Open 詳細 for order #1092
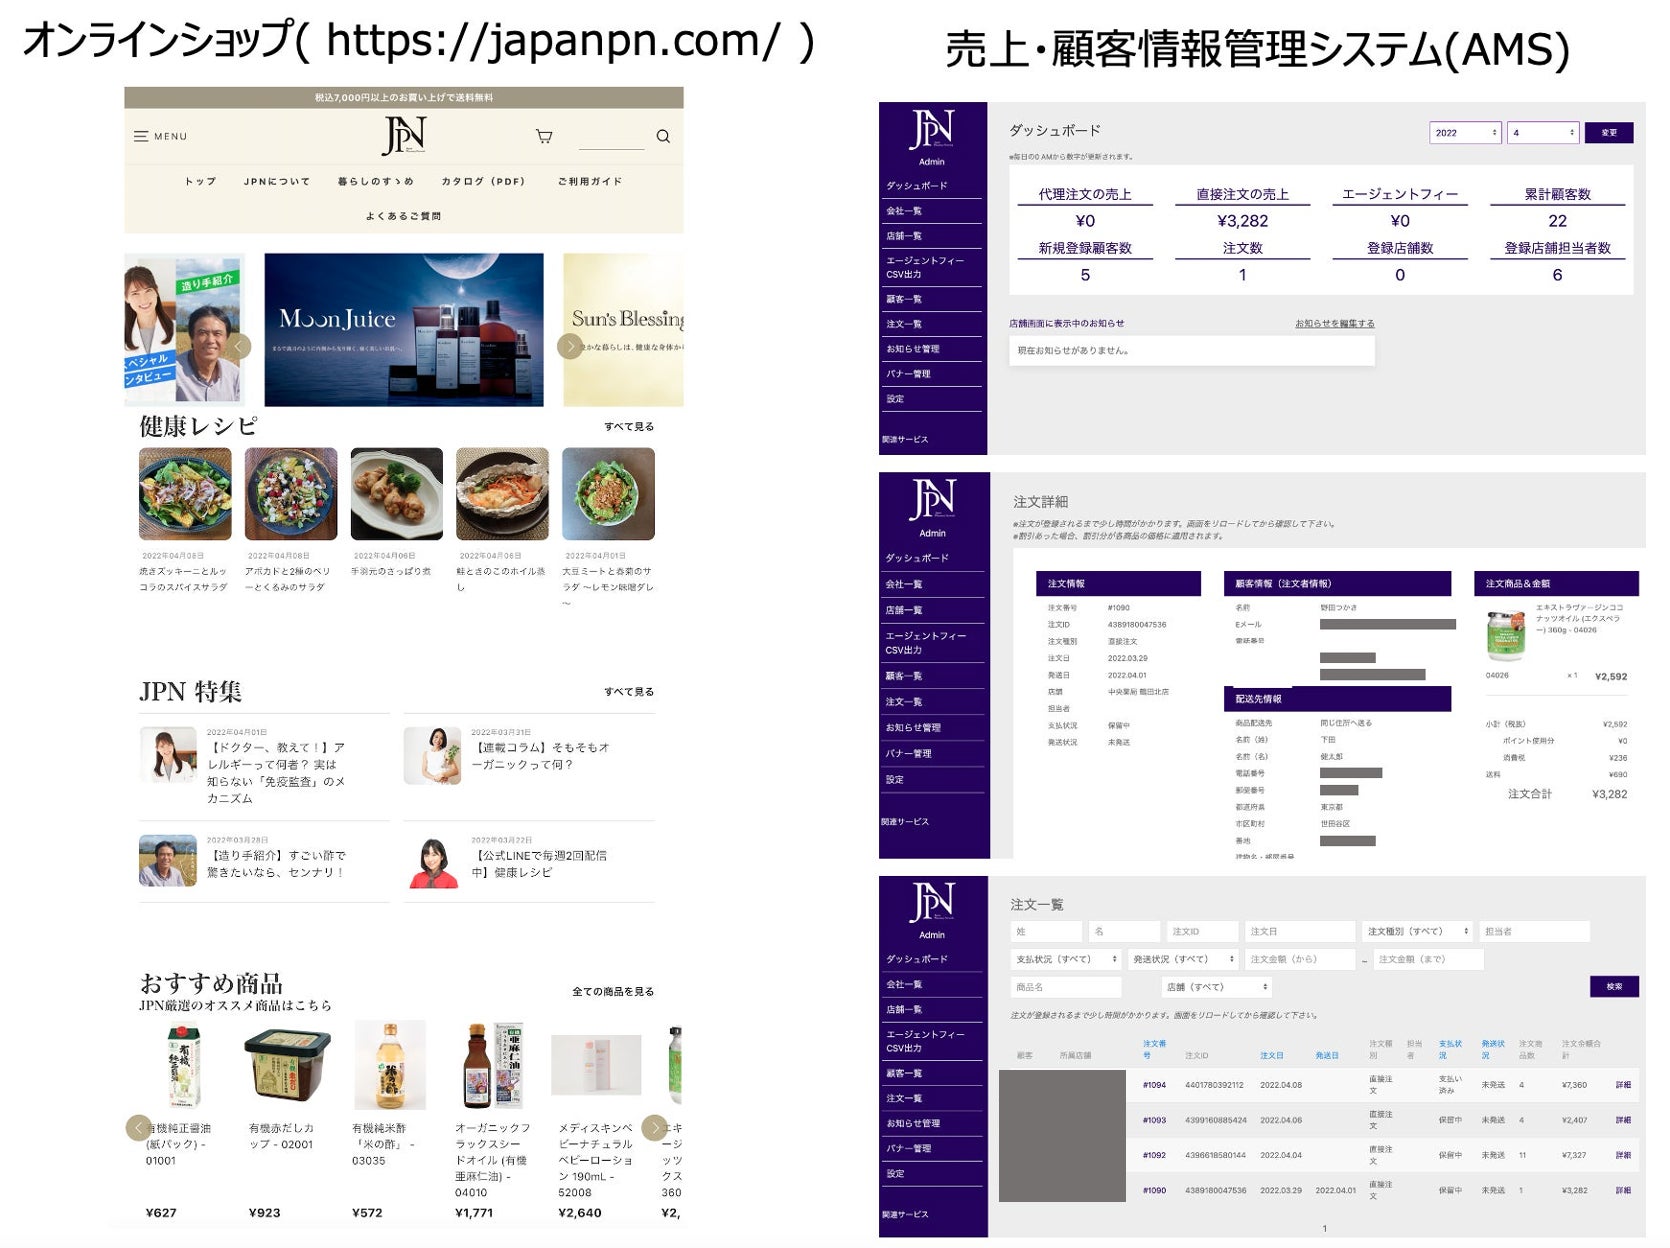 point(1623,1155)
